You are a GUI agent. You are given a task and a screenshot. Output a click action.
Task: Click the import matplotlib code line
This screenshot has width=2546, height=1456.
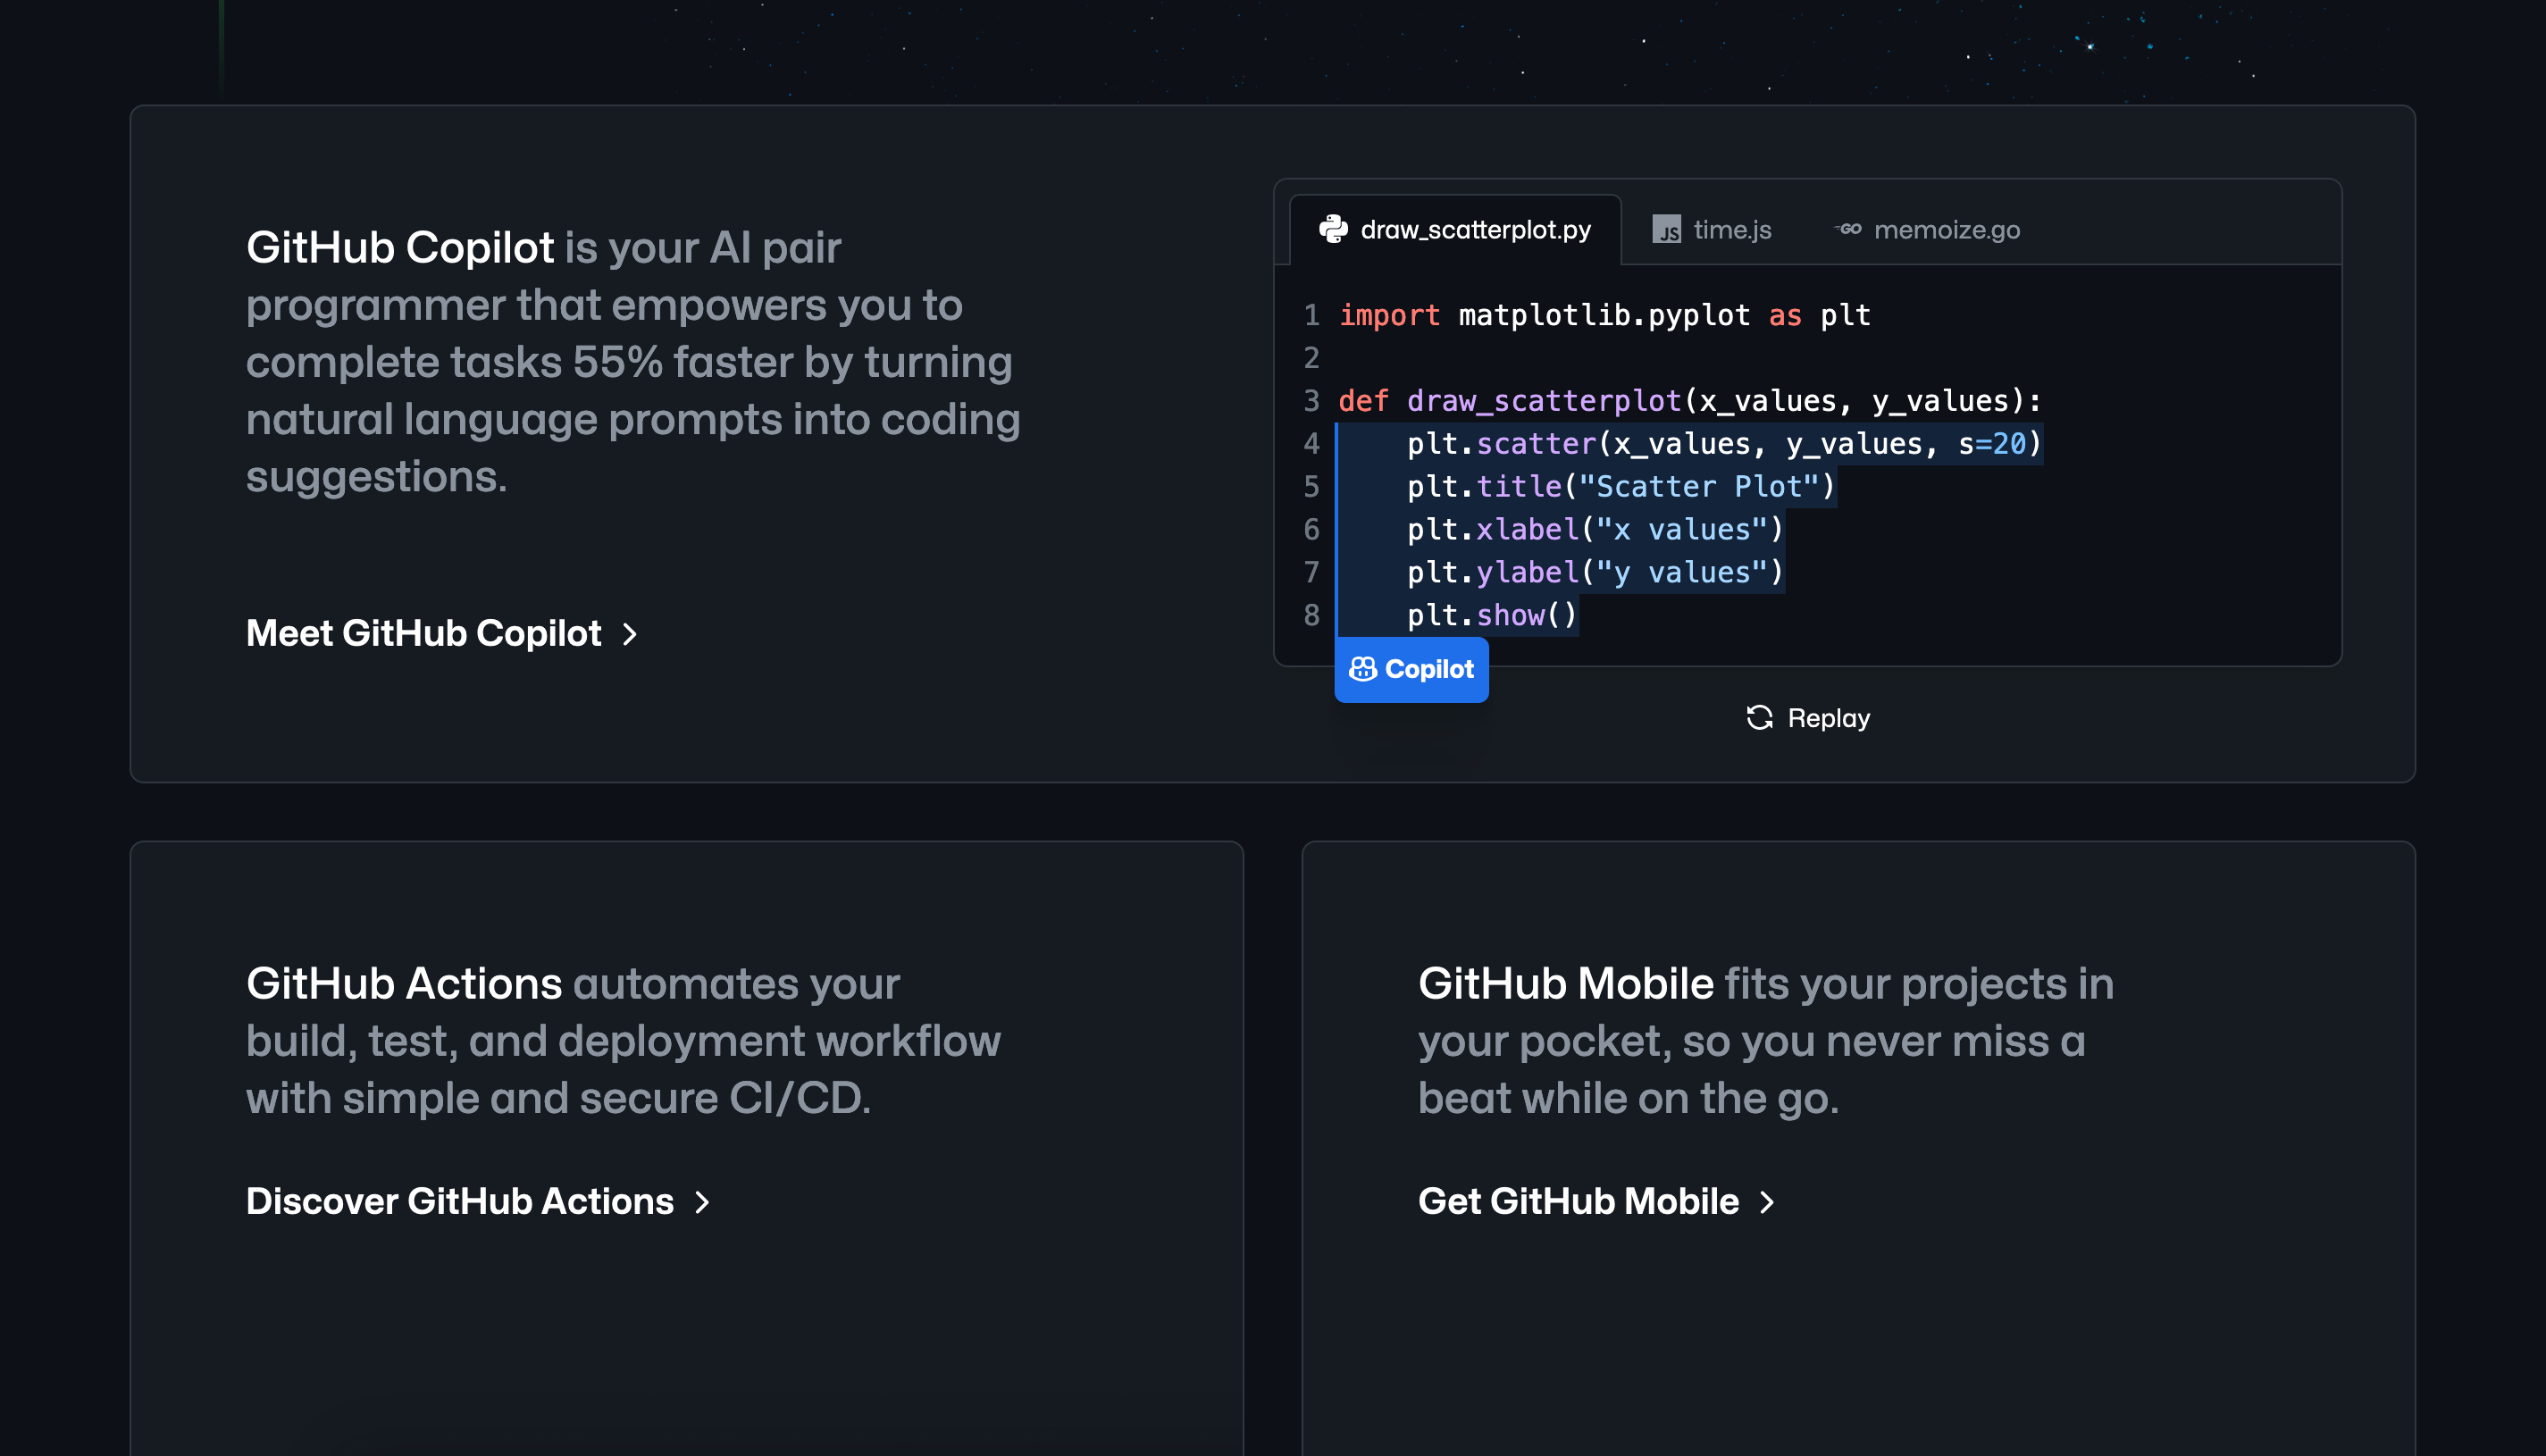click(1604, 315)
